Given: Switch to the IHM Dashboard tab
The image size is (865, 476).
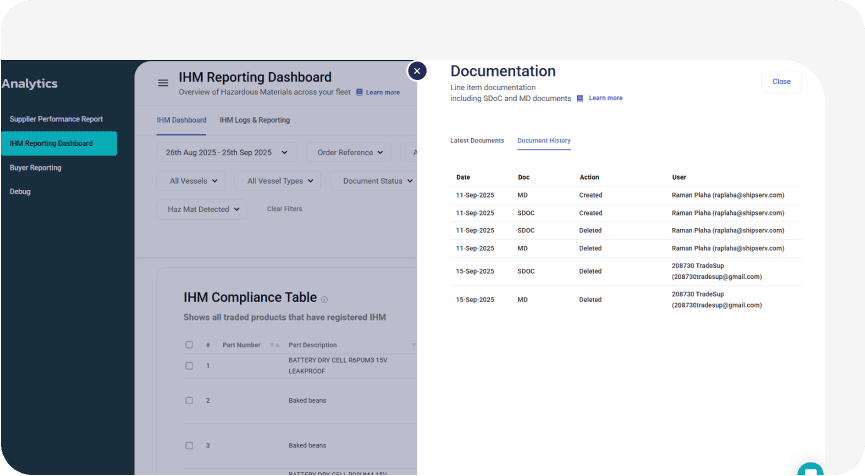Looking at the screenshot, I should pyautogui.click(x=181, y=120).
